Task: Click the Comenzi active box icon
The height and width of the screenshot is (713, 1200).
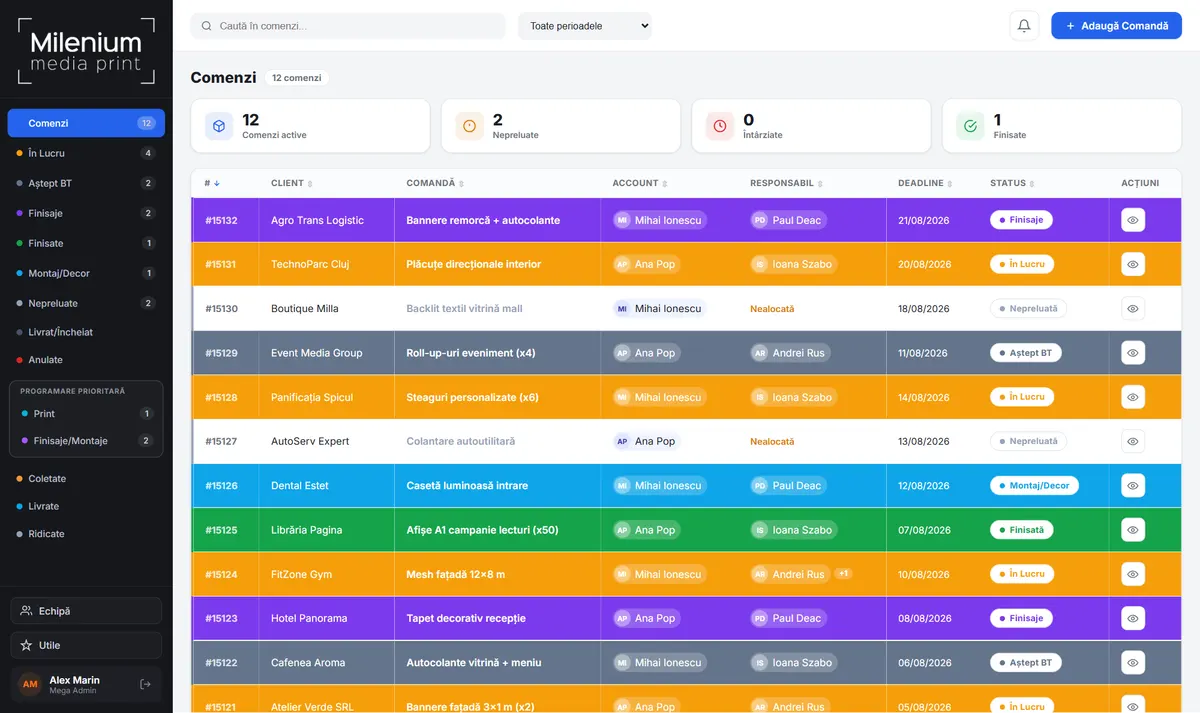Action: click(x=219, y=126)
